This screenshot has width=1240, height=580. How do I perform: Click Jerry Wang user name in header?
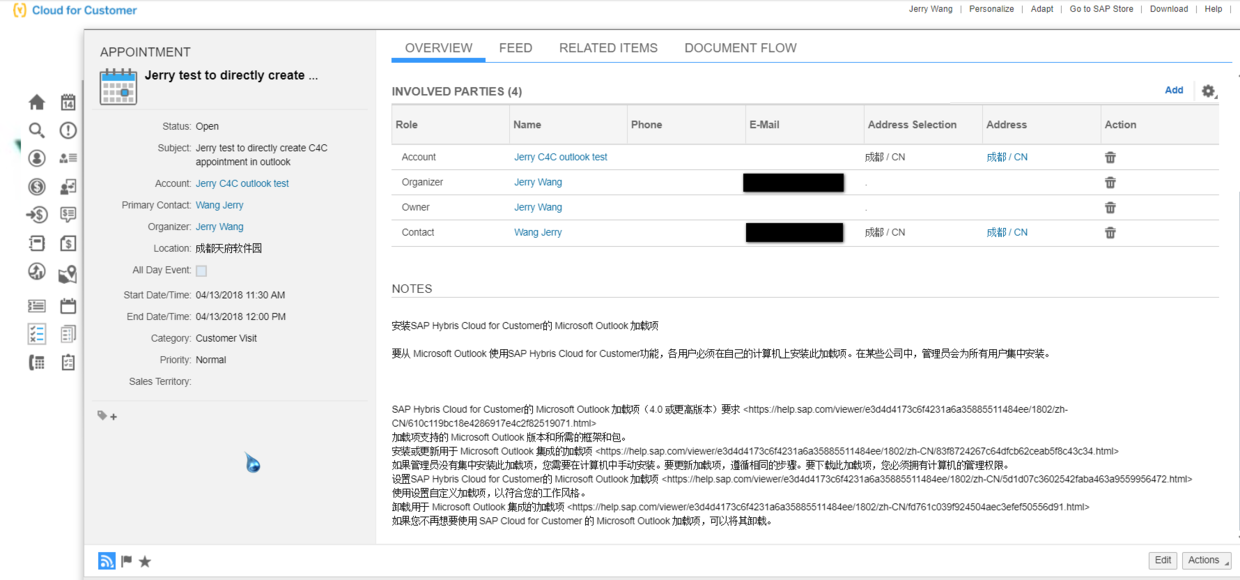930,9
